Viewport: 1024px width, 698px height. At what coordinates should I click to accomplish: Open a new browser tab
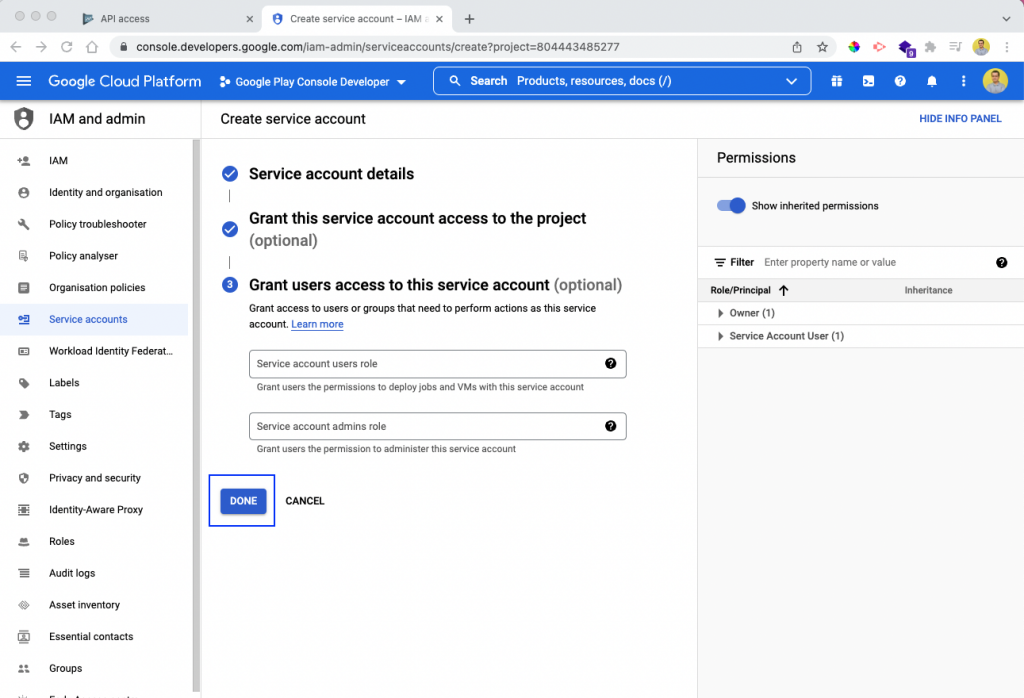[x=469, y=19]
